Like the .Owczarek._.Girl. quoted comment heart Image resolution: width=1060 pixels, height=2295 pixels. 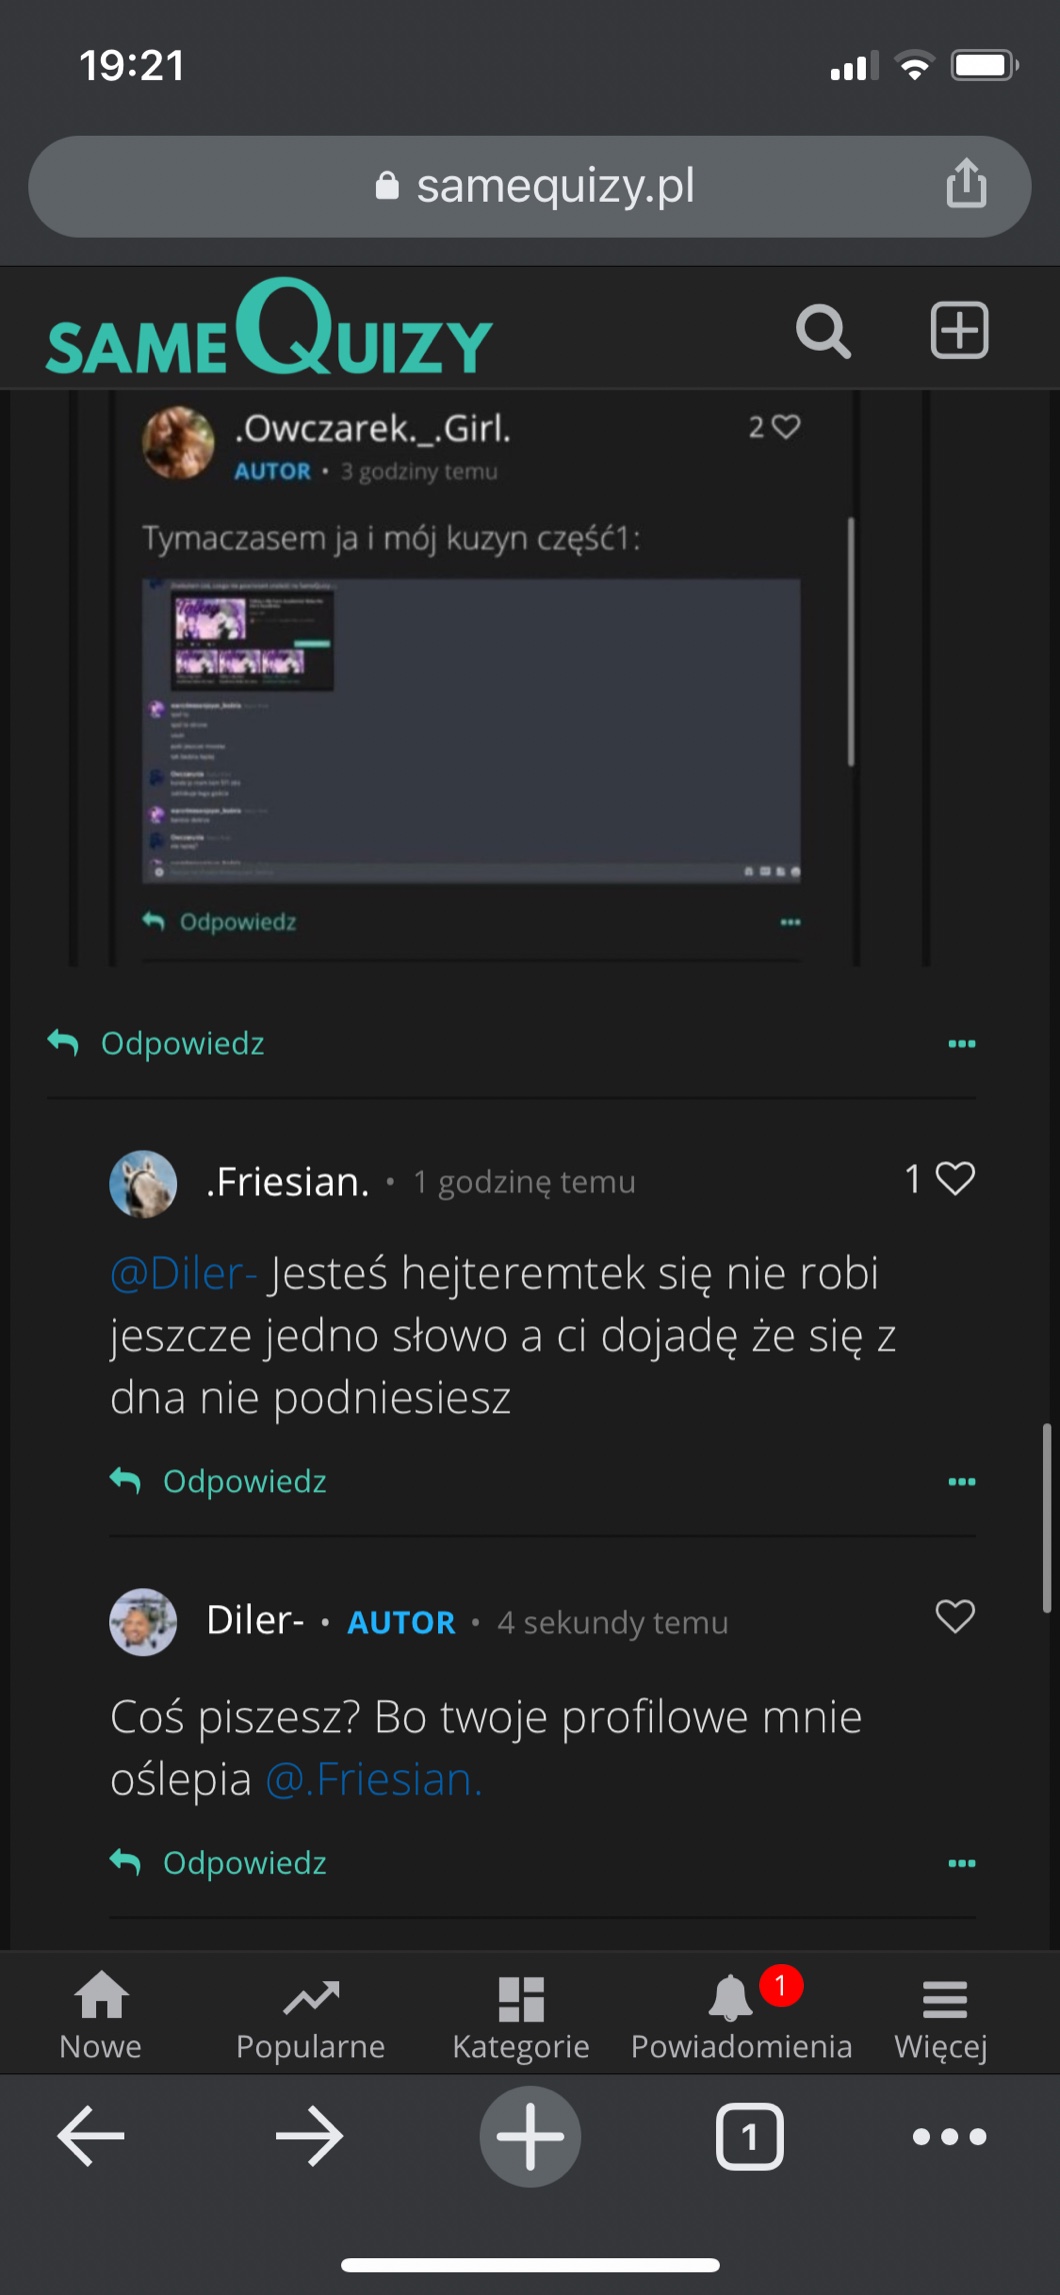pyautogui.click(x=786, y=427)
